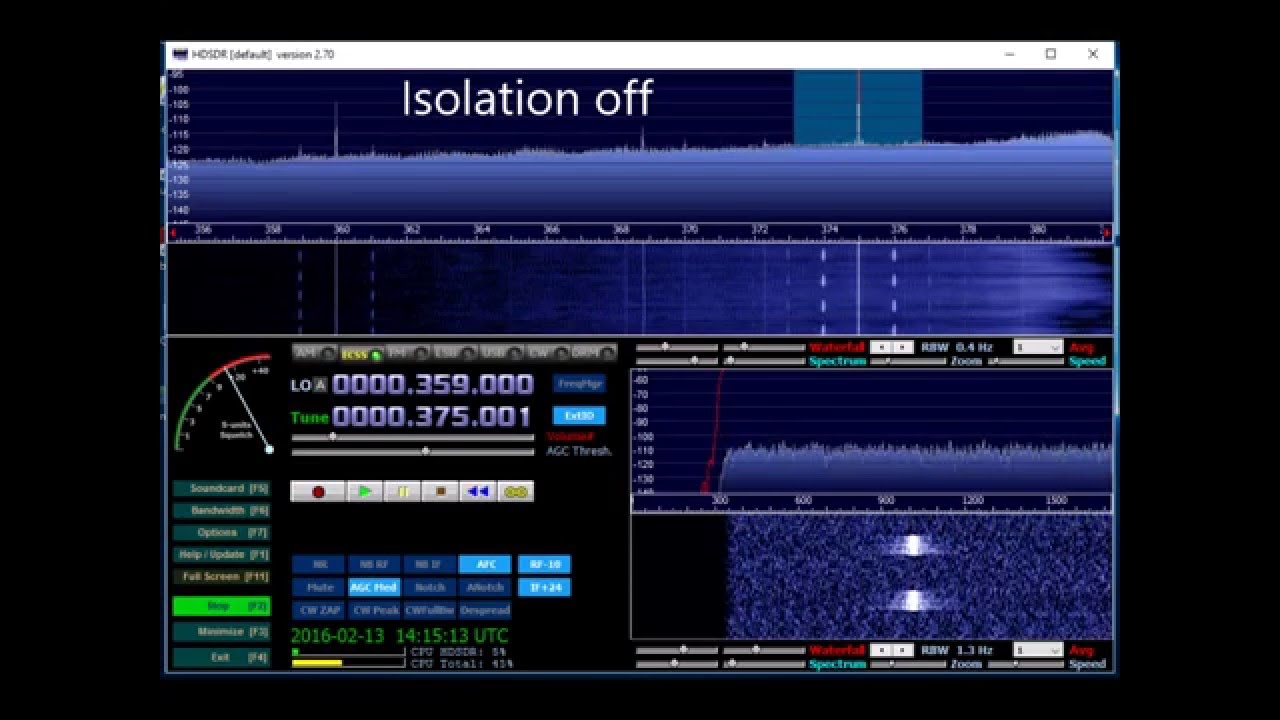The width and height of the screenshot is (1280, 720).
Task: Click the red Record button
Action: click(x=318, y=491)
